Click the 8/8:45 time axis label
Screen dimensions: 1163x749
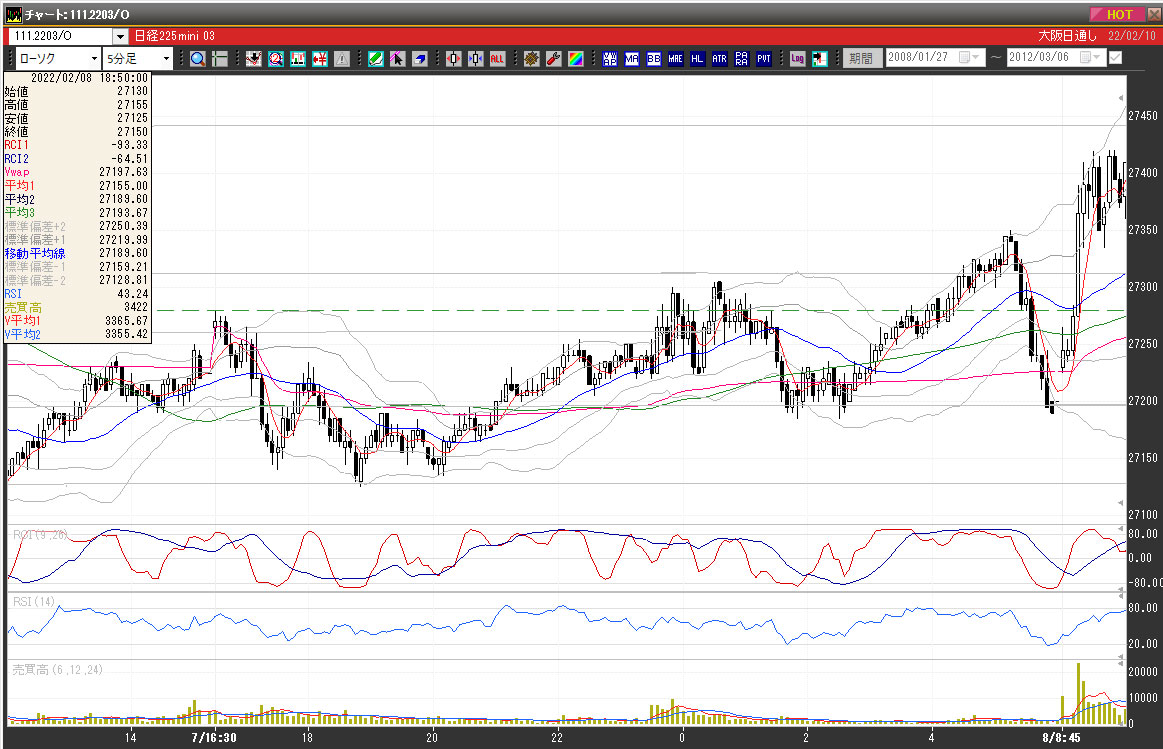click(1061, 737)
